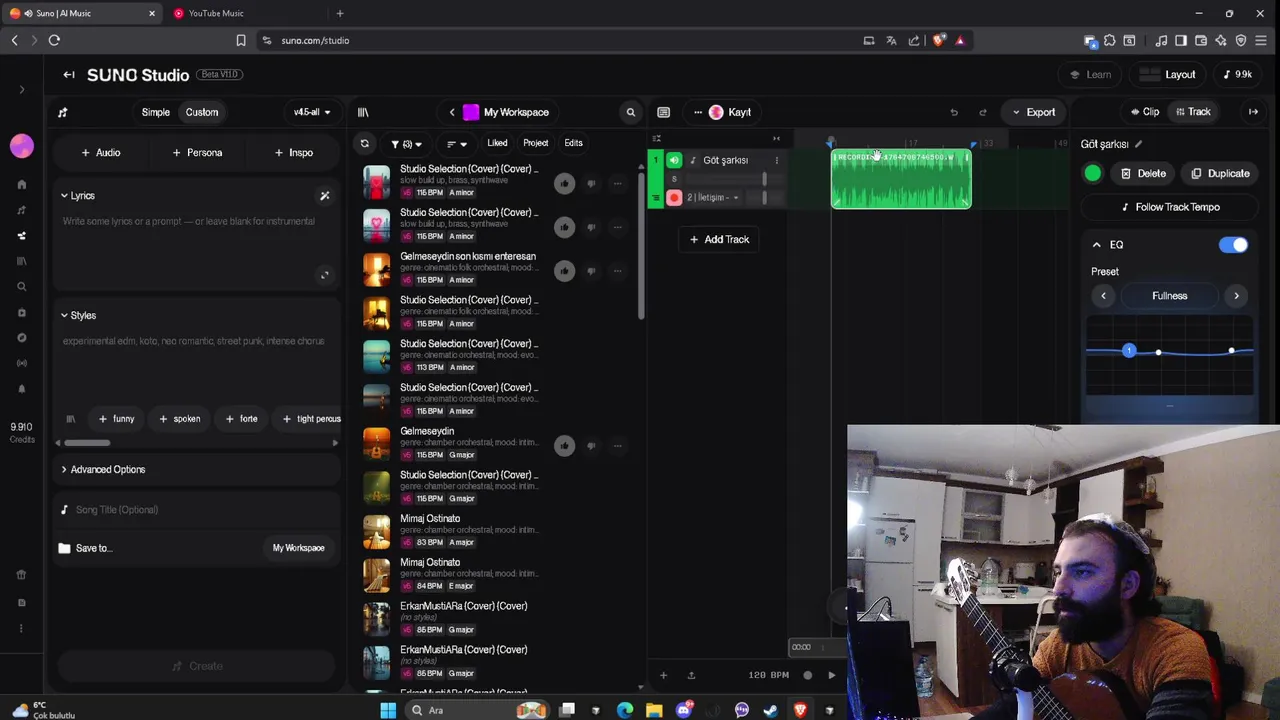The height and width of the screenshot is (720, 1280).
Task: Arm recording on Göt şarkısı track
Action: 674,198
